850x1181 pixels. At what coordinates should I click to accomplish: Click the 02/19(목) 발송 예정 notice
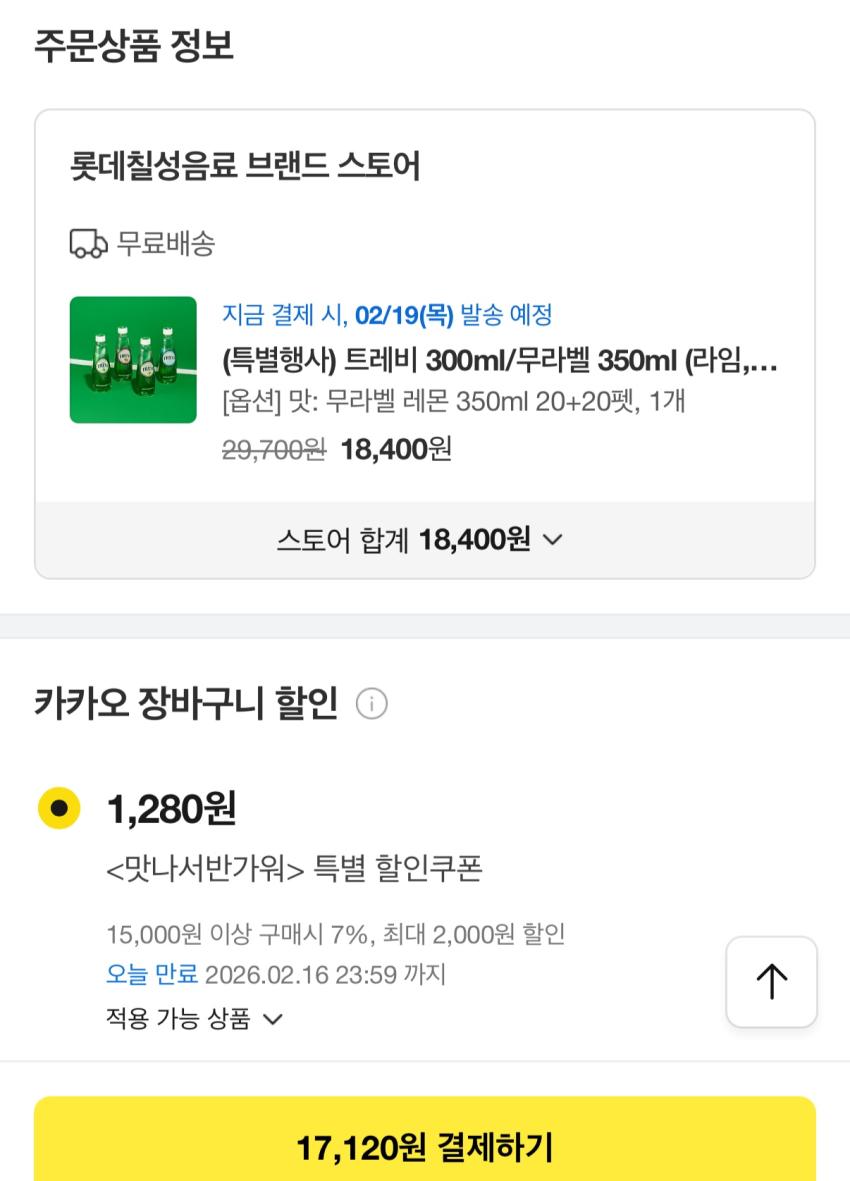387,316
